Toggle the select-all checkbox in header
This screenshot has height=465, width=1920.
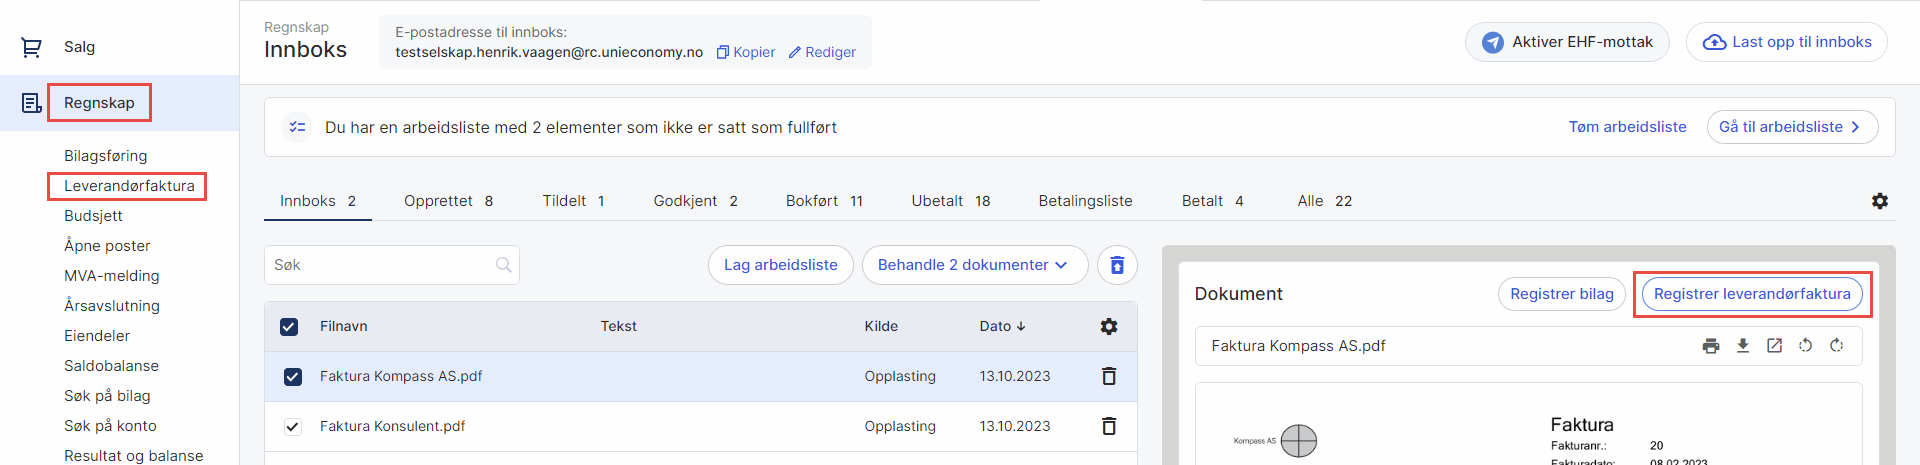289,327
